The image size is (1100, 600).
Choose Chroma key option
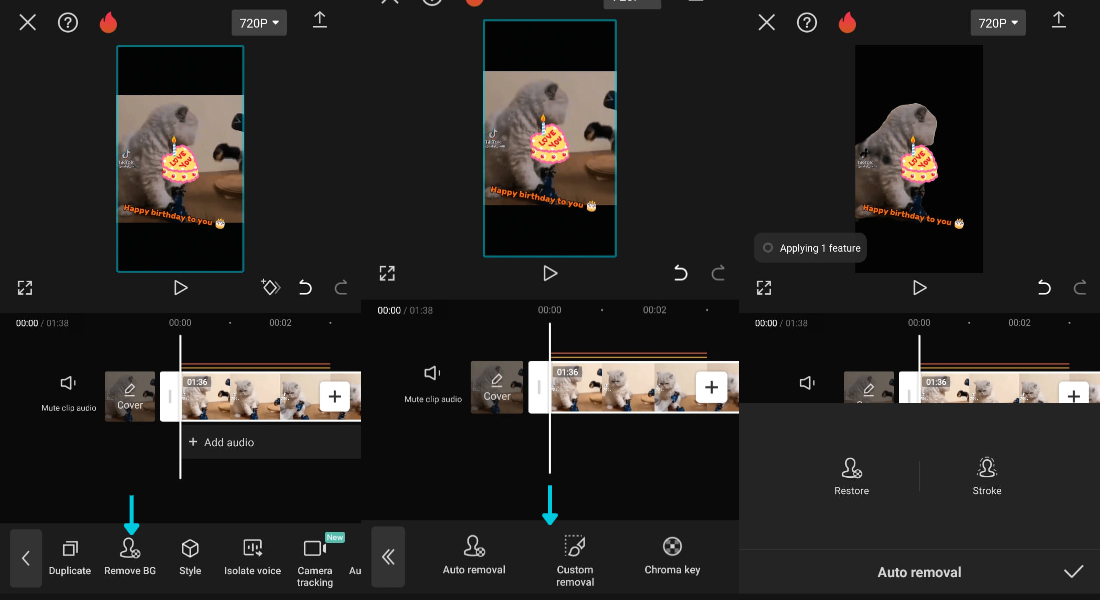point(672,556)
